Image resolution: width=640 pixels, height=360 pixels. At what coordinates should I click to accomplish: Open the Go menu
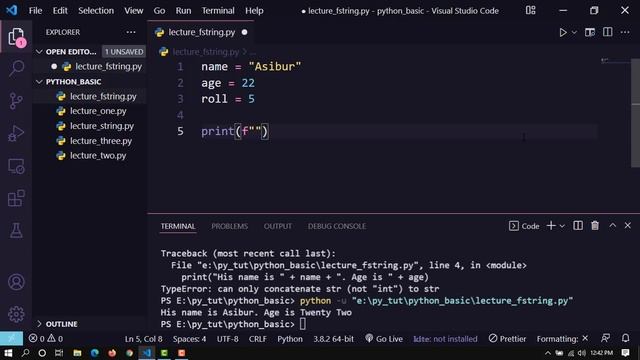pos(159,11)
